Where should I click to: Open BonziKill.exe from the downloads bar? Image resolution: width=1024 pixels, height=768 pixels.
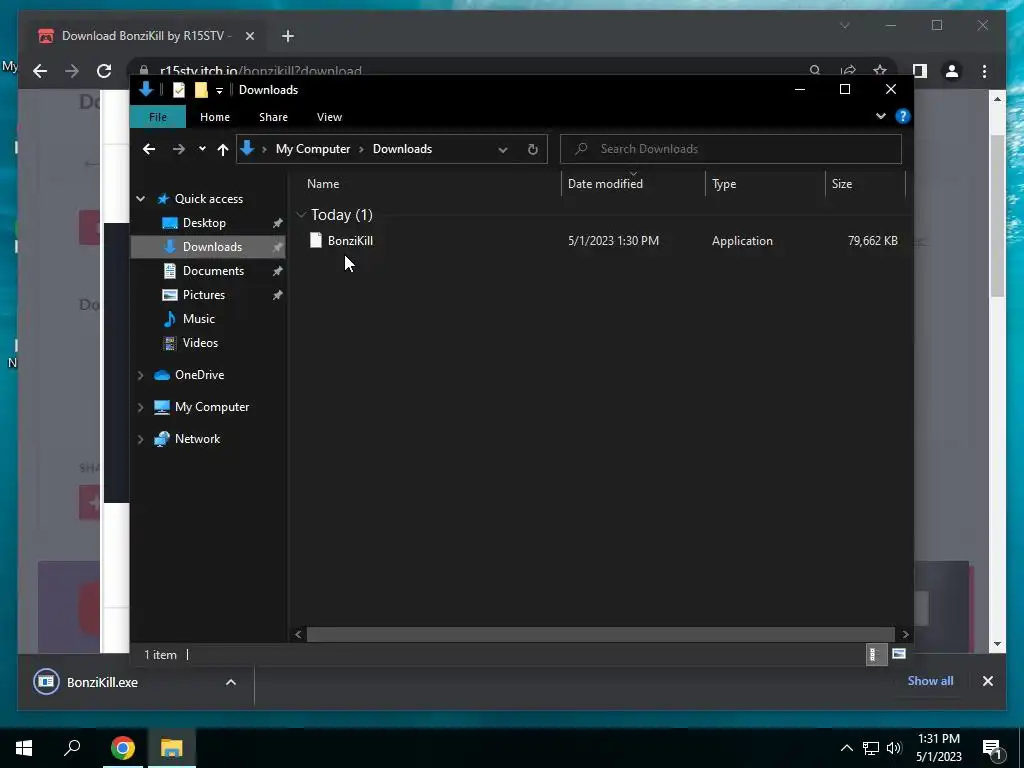click(102, 682)
